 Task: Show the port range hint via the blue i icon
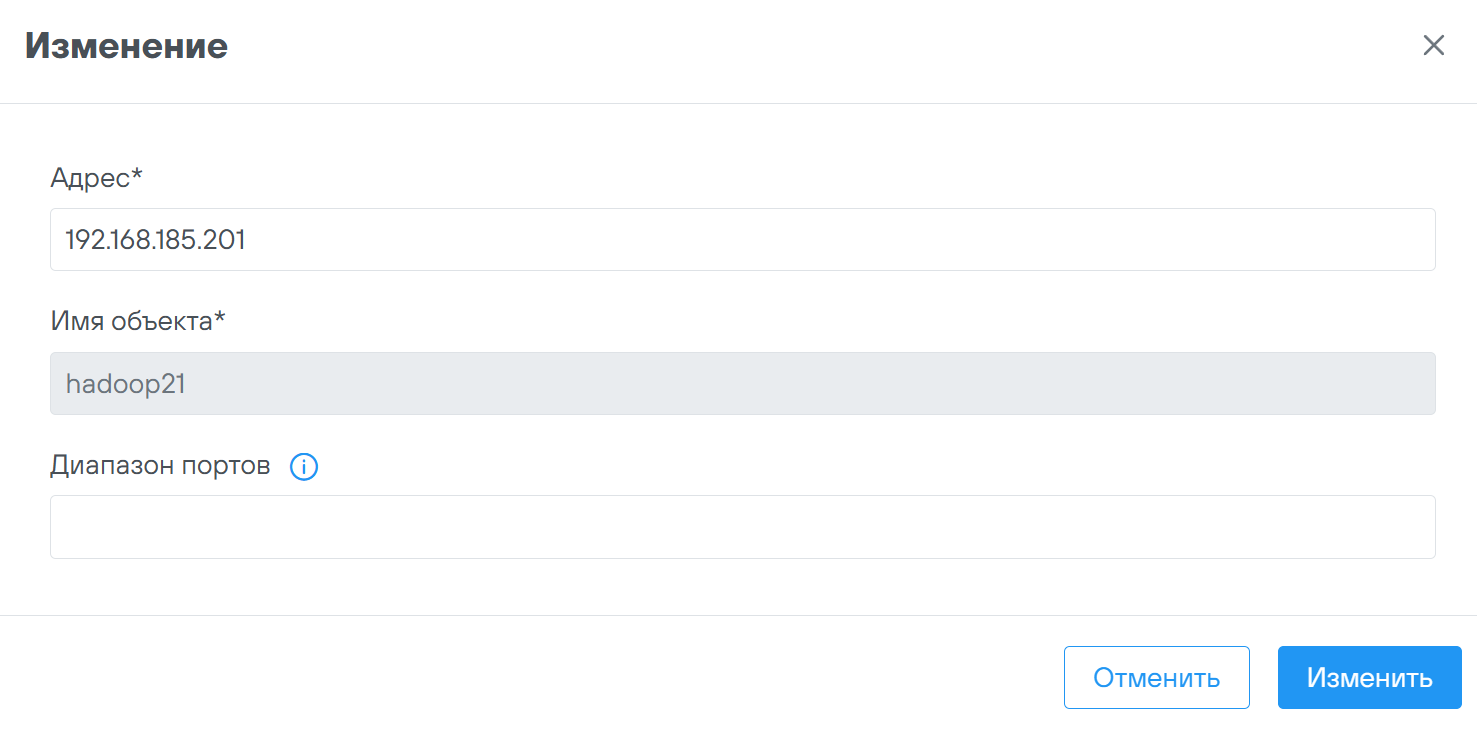point(303,467)
